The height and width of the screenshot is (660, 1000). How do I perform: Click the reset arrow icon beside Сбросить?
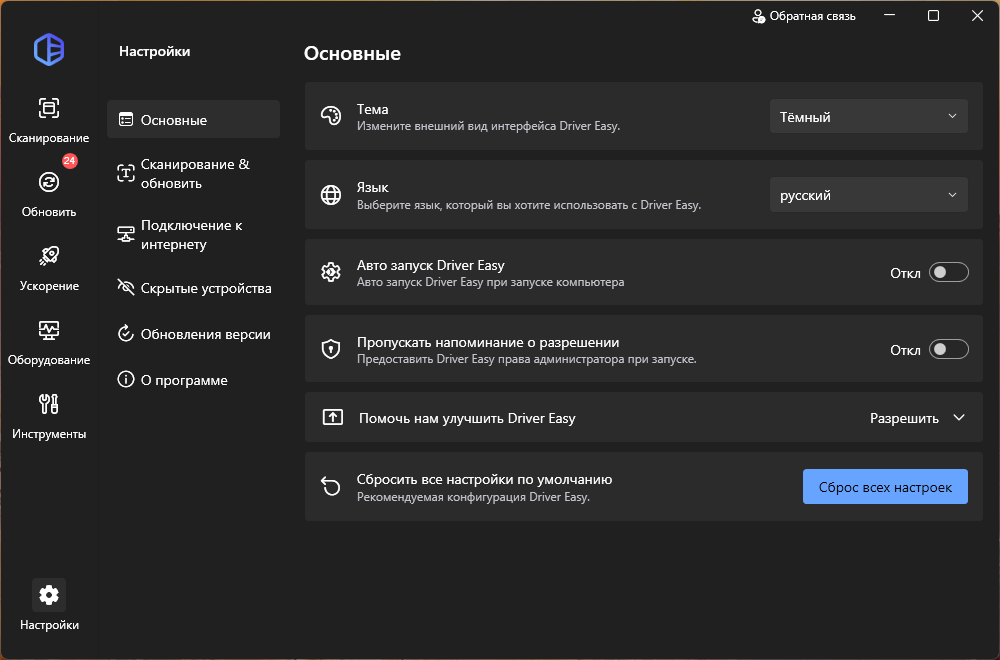tap(331, 486)
